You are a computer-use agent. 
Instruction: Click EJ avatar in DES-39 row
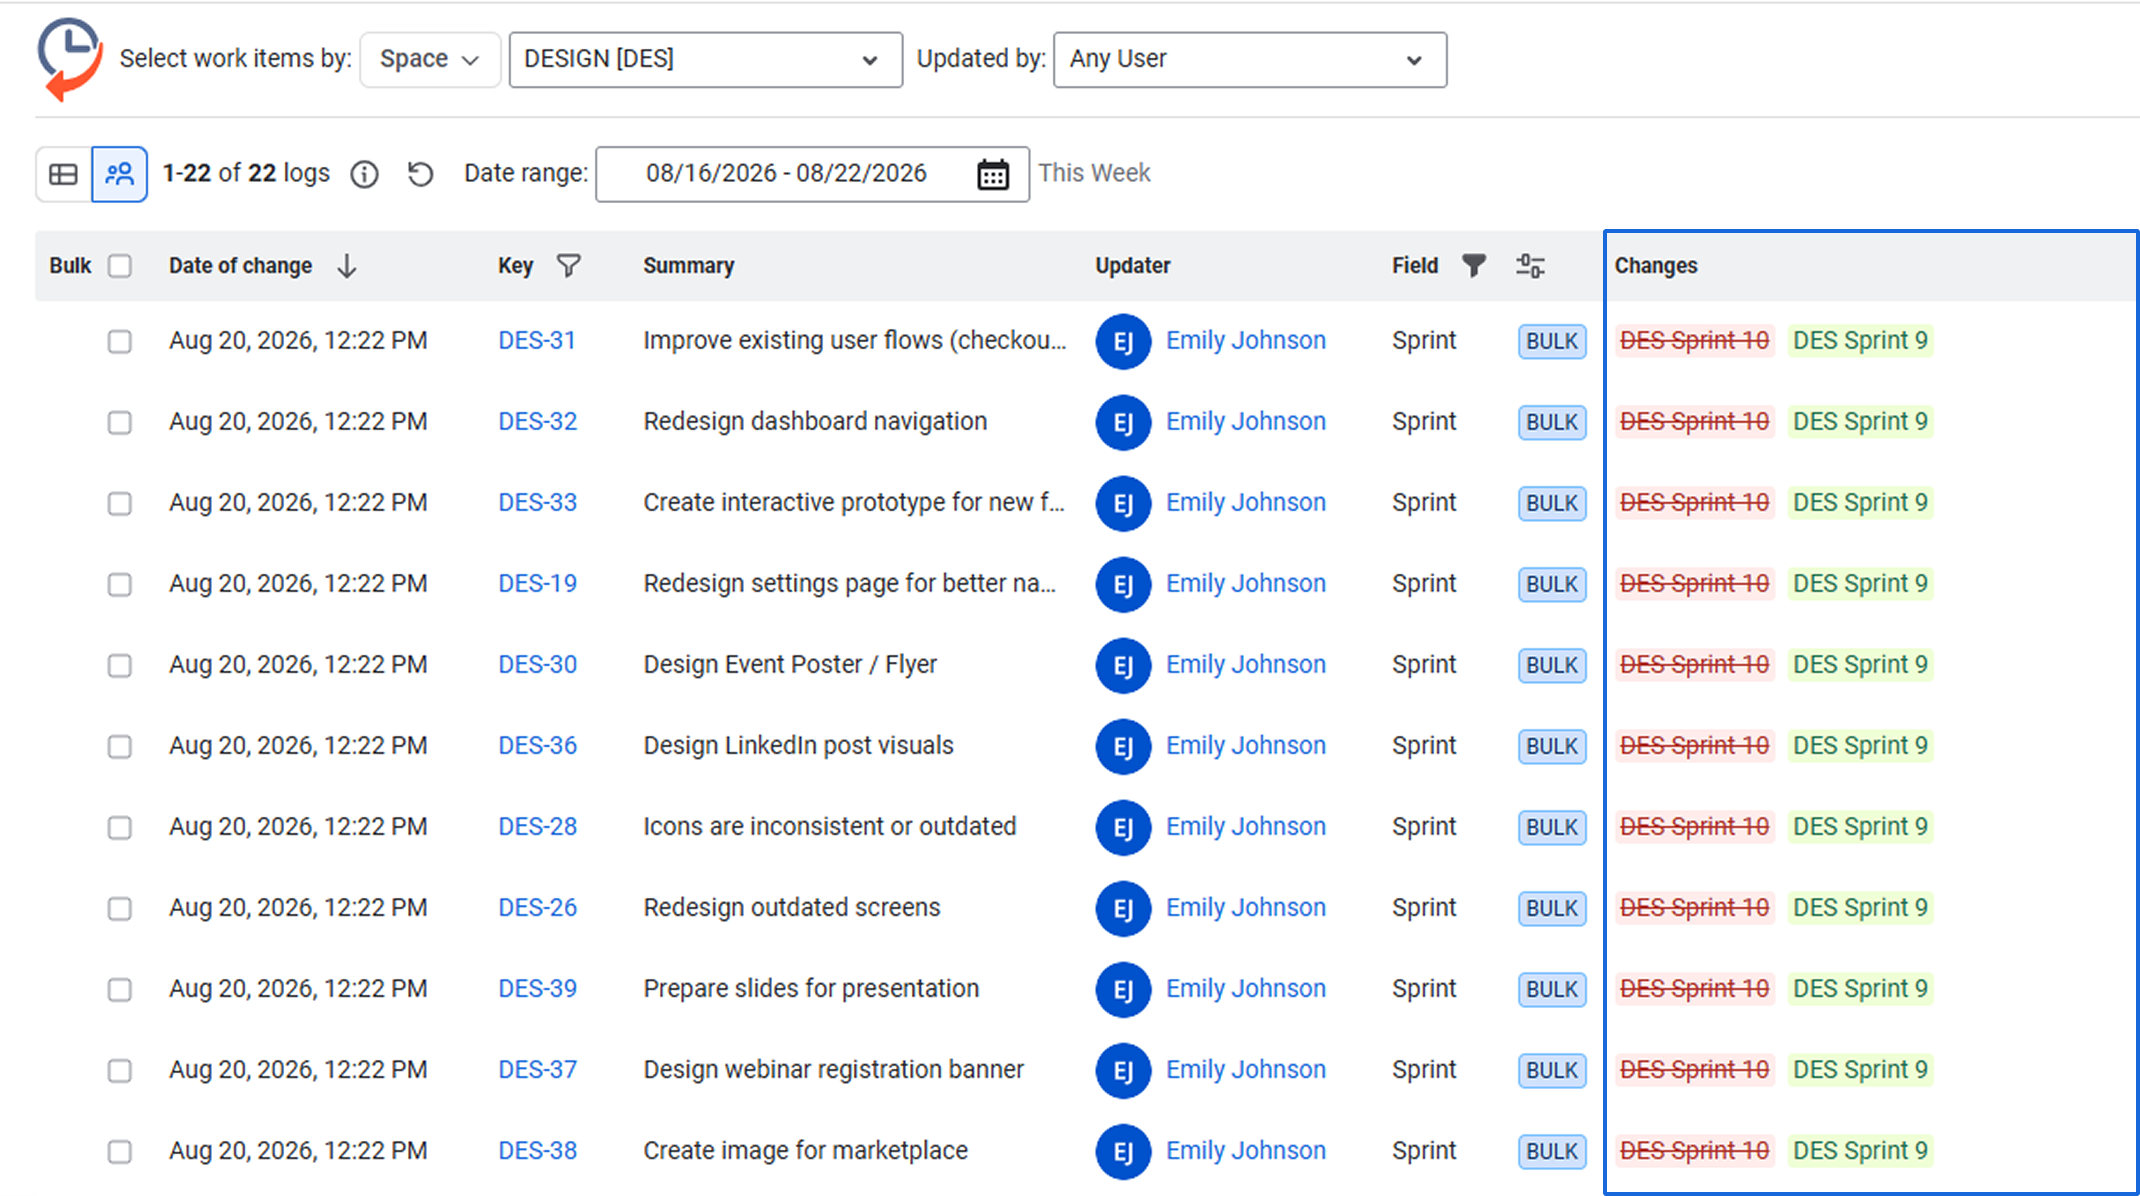click(1123, 990)
